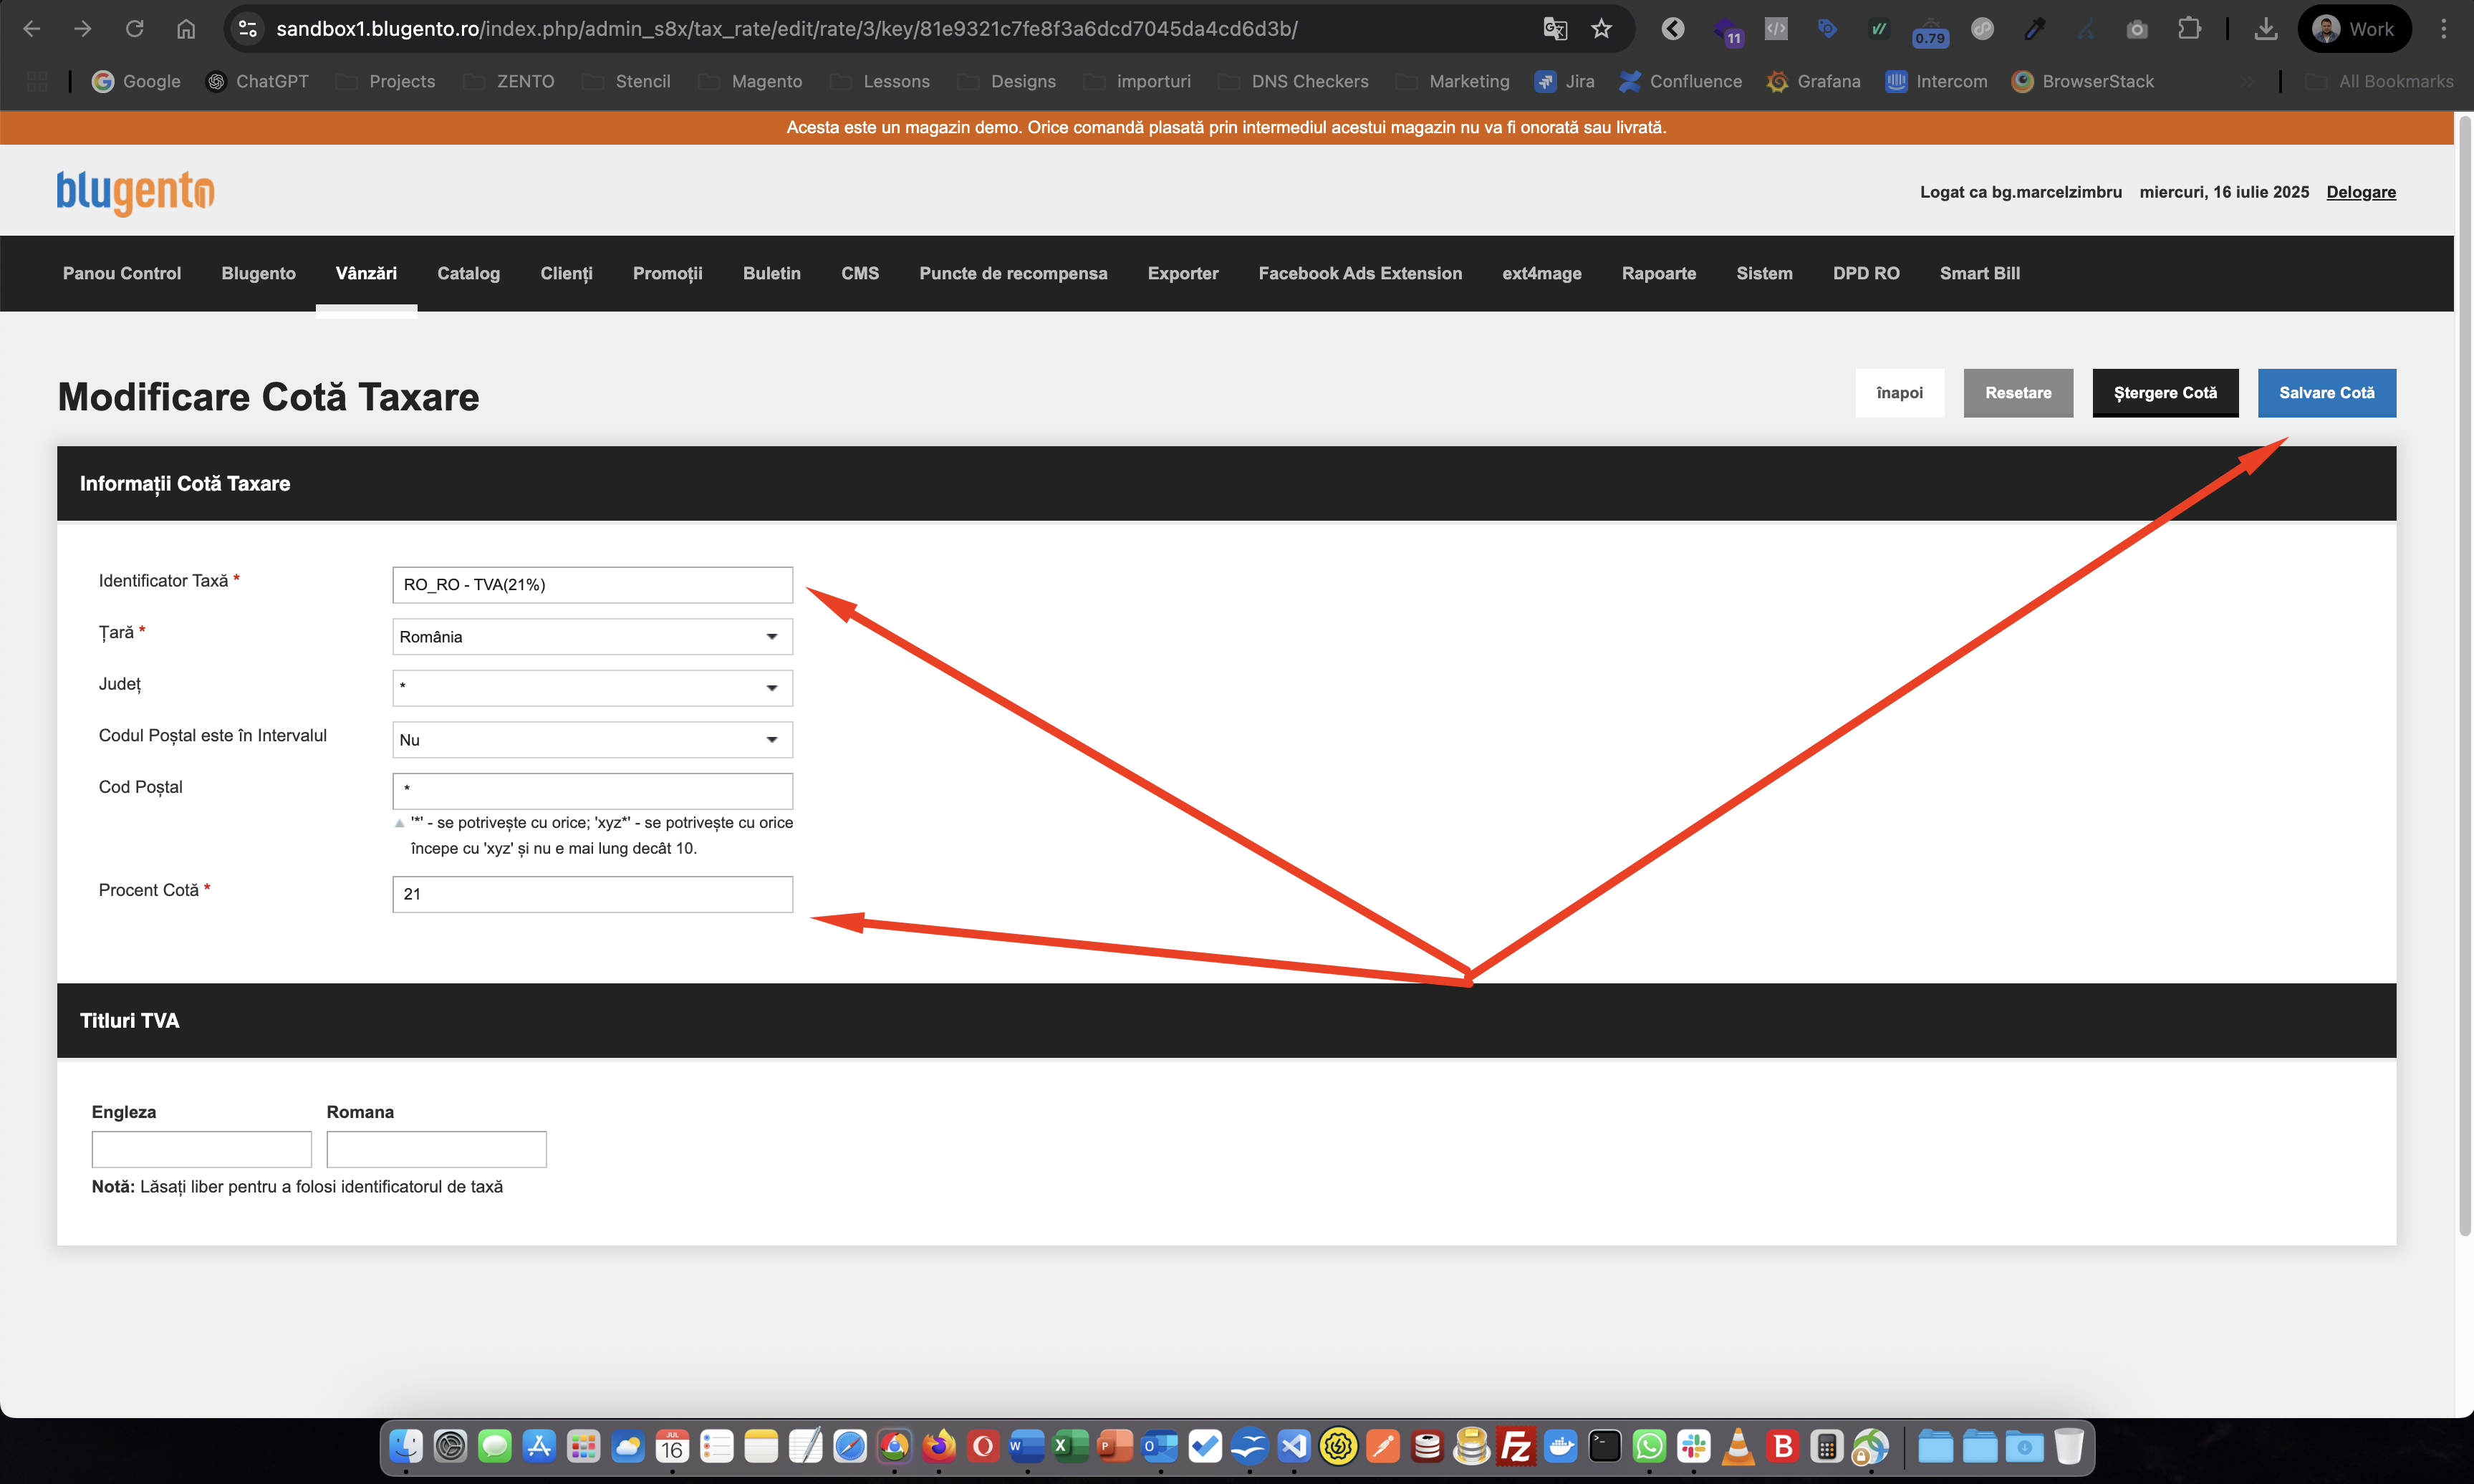Open the Magento bookmarks folder
This screenshot has height=1484, width=2474.
tap(750, 81)
